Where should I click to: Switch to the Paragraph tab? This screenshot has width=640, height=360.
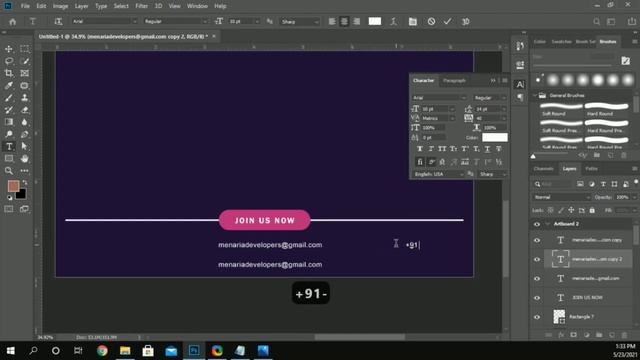click(454, 80)
